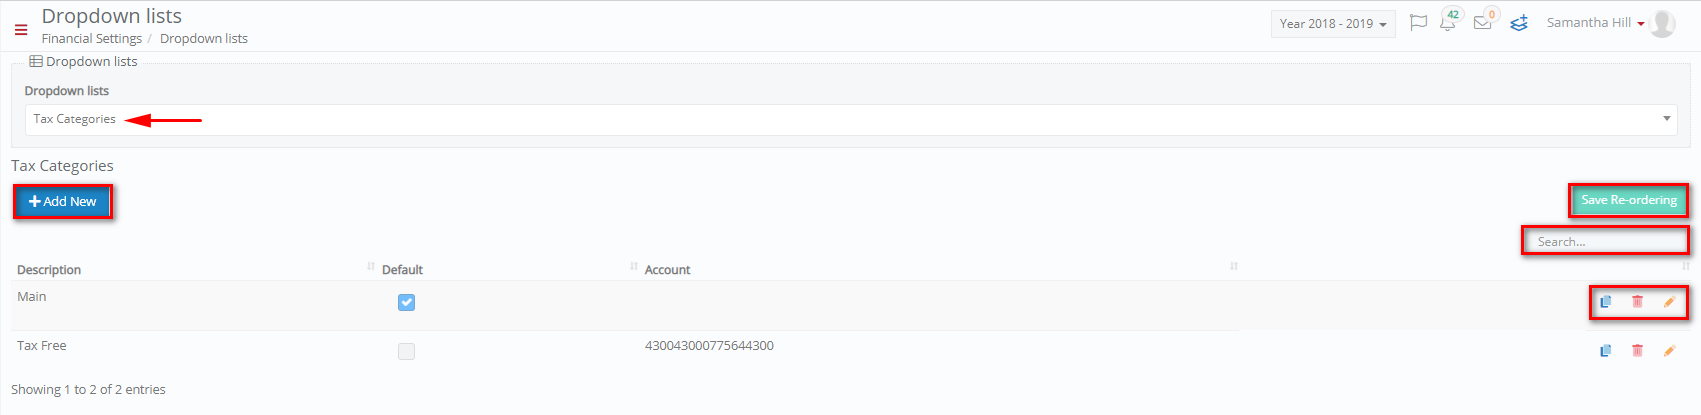The image size is (1701, 415).
Task: Open the Year 2018 - 2019 selector
Action: pos(1333,24)
